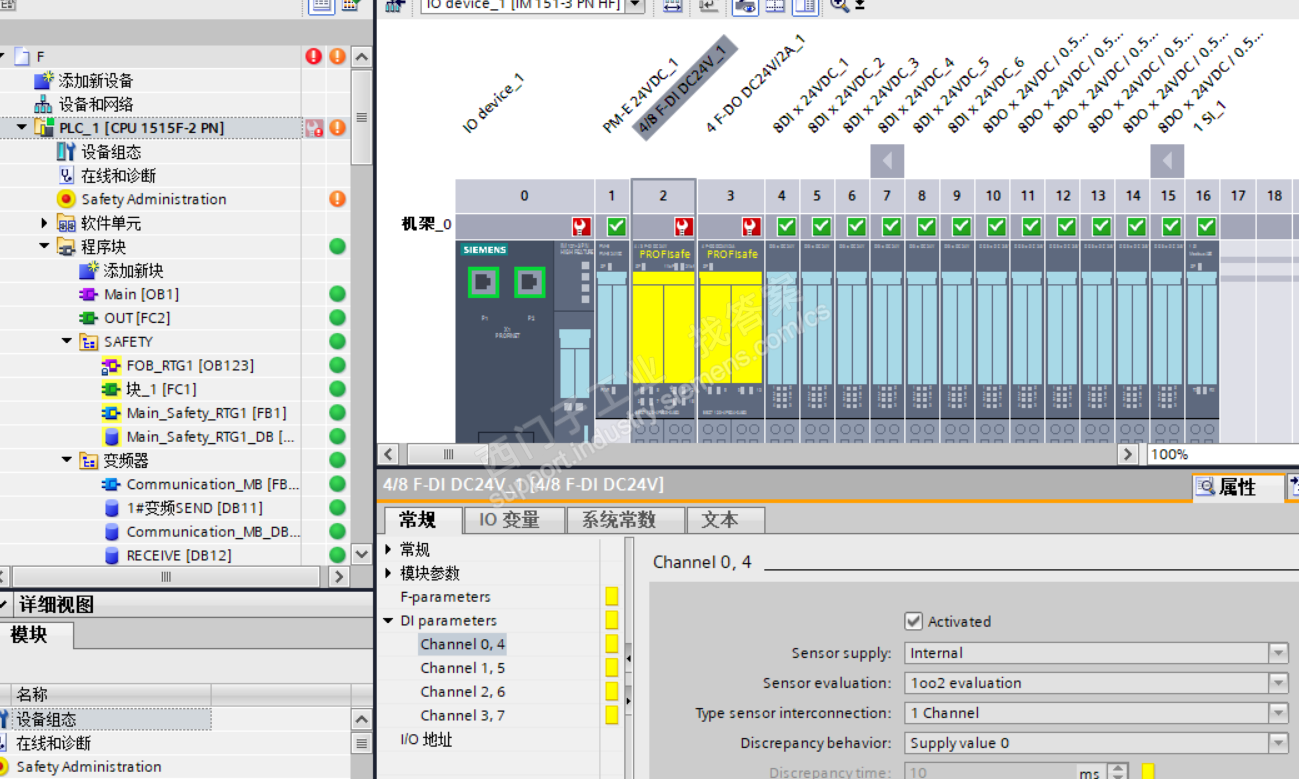Switch to the 文本 tab
This screenshot has height=779, width=1299.
tap(726, 520)
